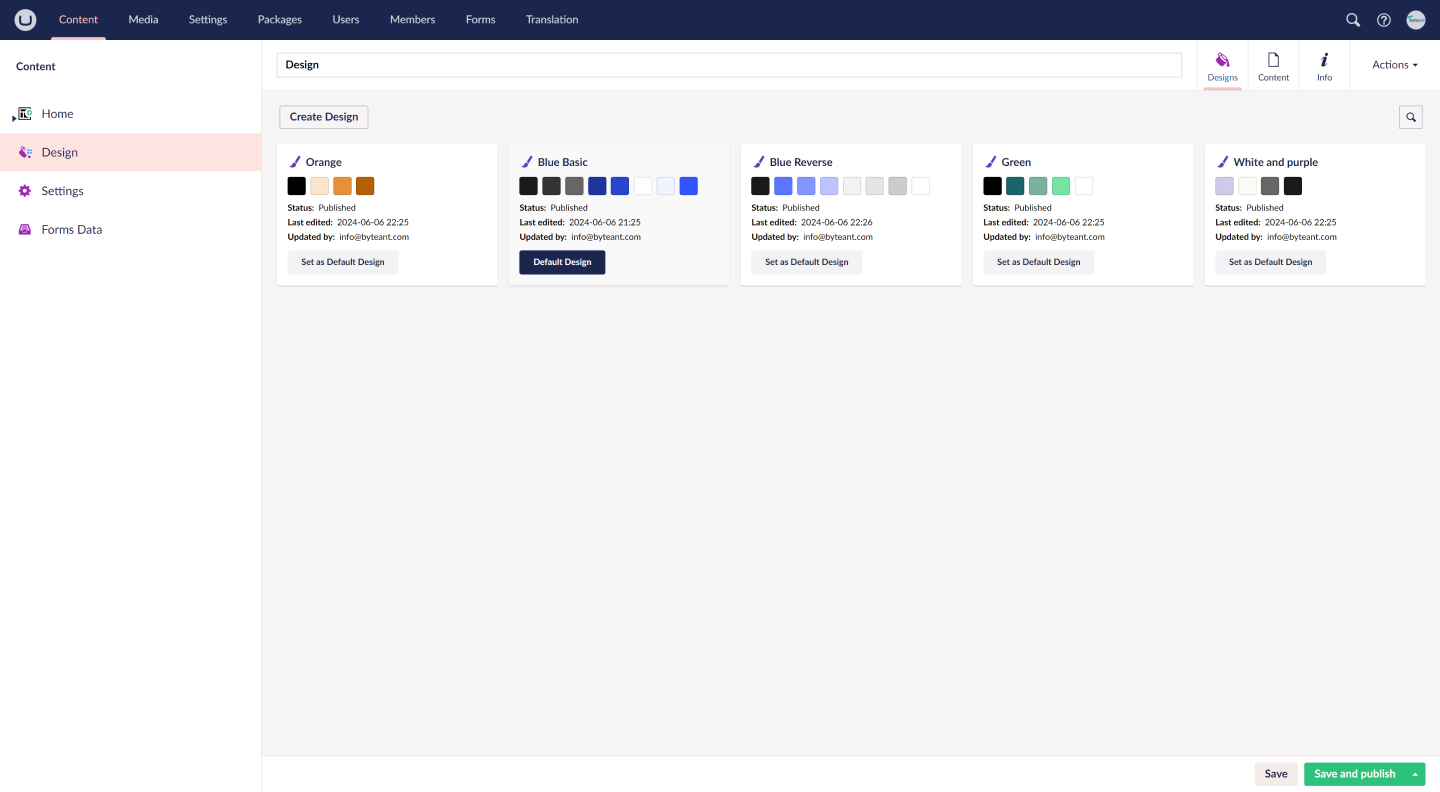Click the magnifier icon above the design cards
The height and width of the screenshot is (792, 1440).
point(1410,117)
